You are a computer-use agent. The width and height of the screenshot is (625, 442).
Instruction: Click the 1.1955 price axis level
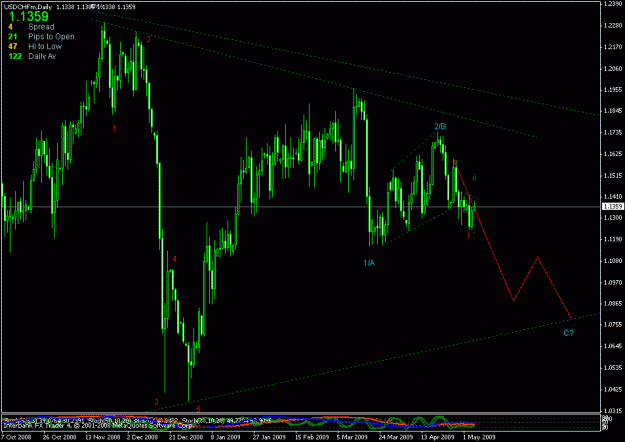point(612,90)
